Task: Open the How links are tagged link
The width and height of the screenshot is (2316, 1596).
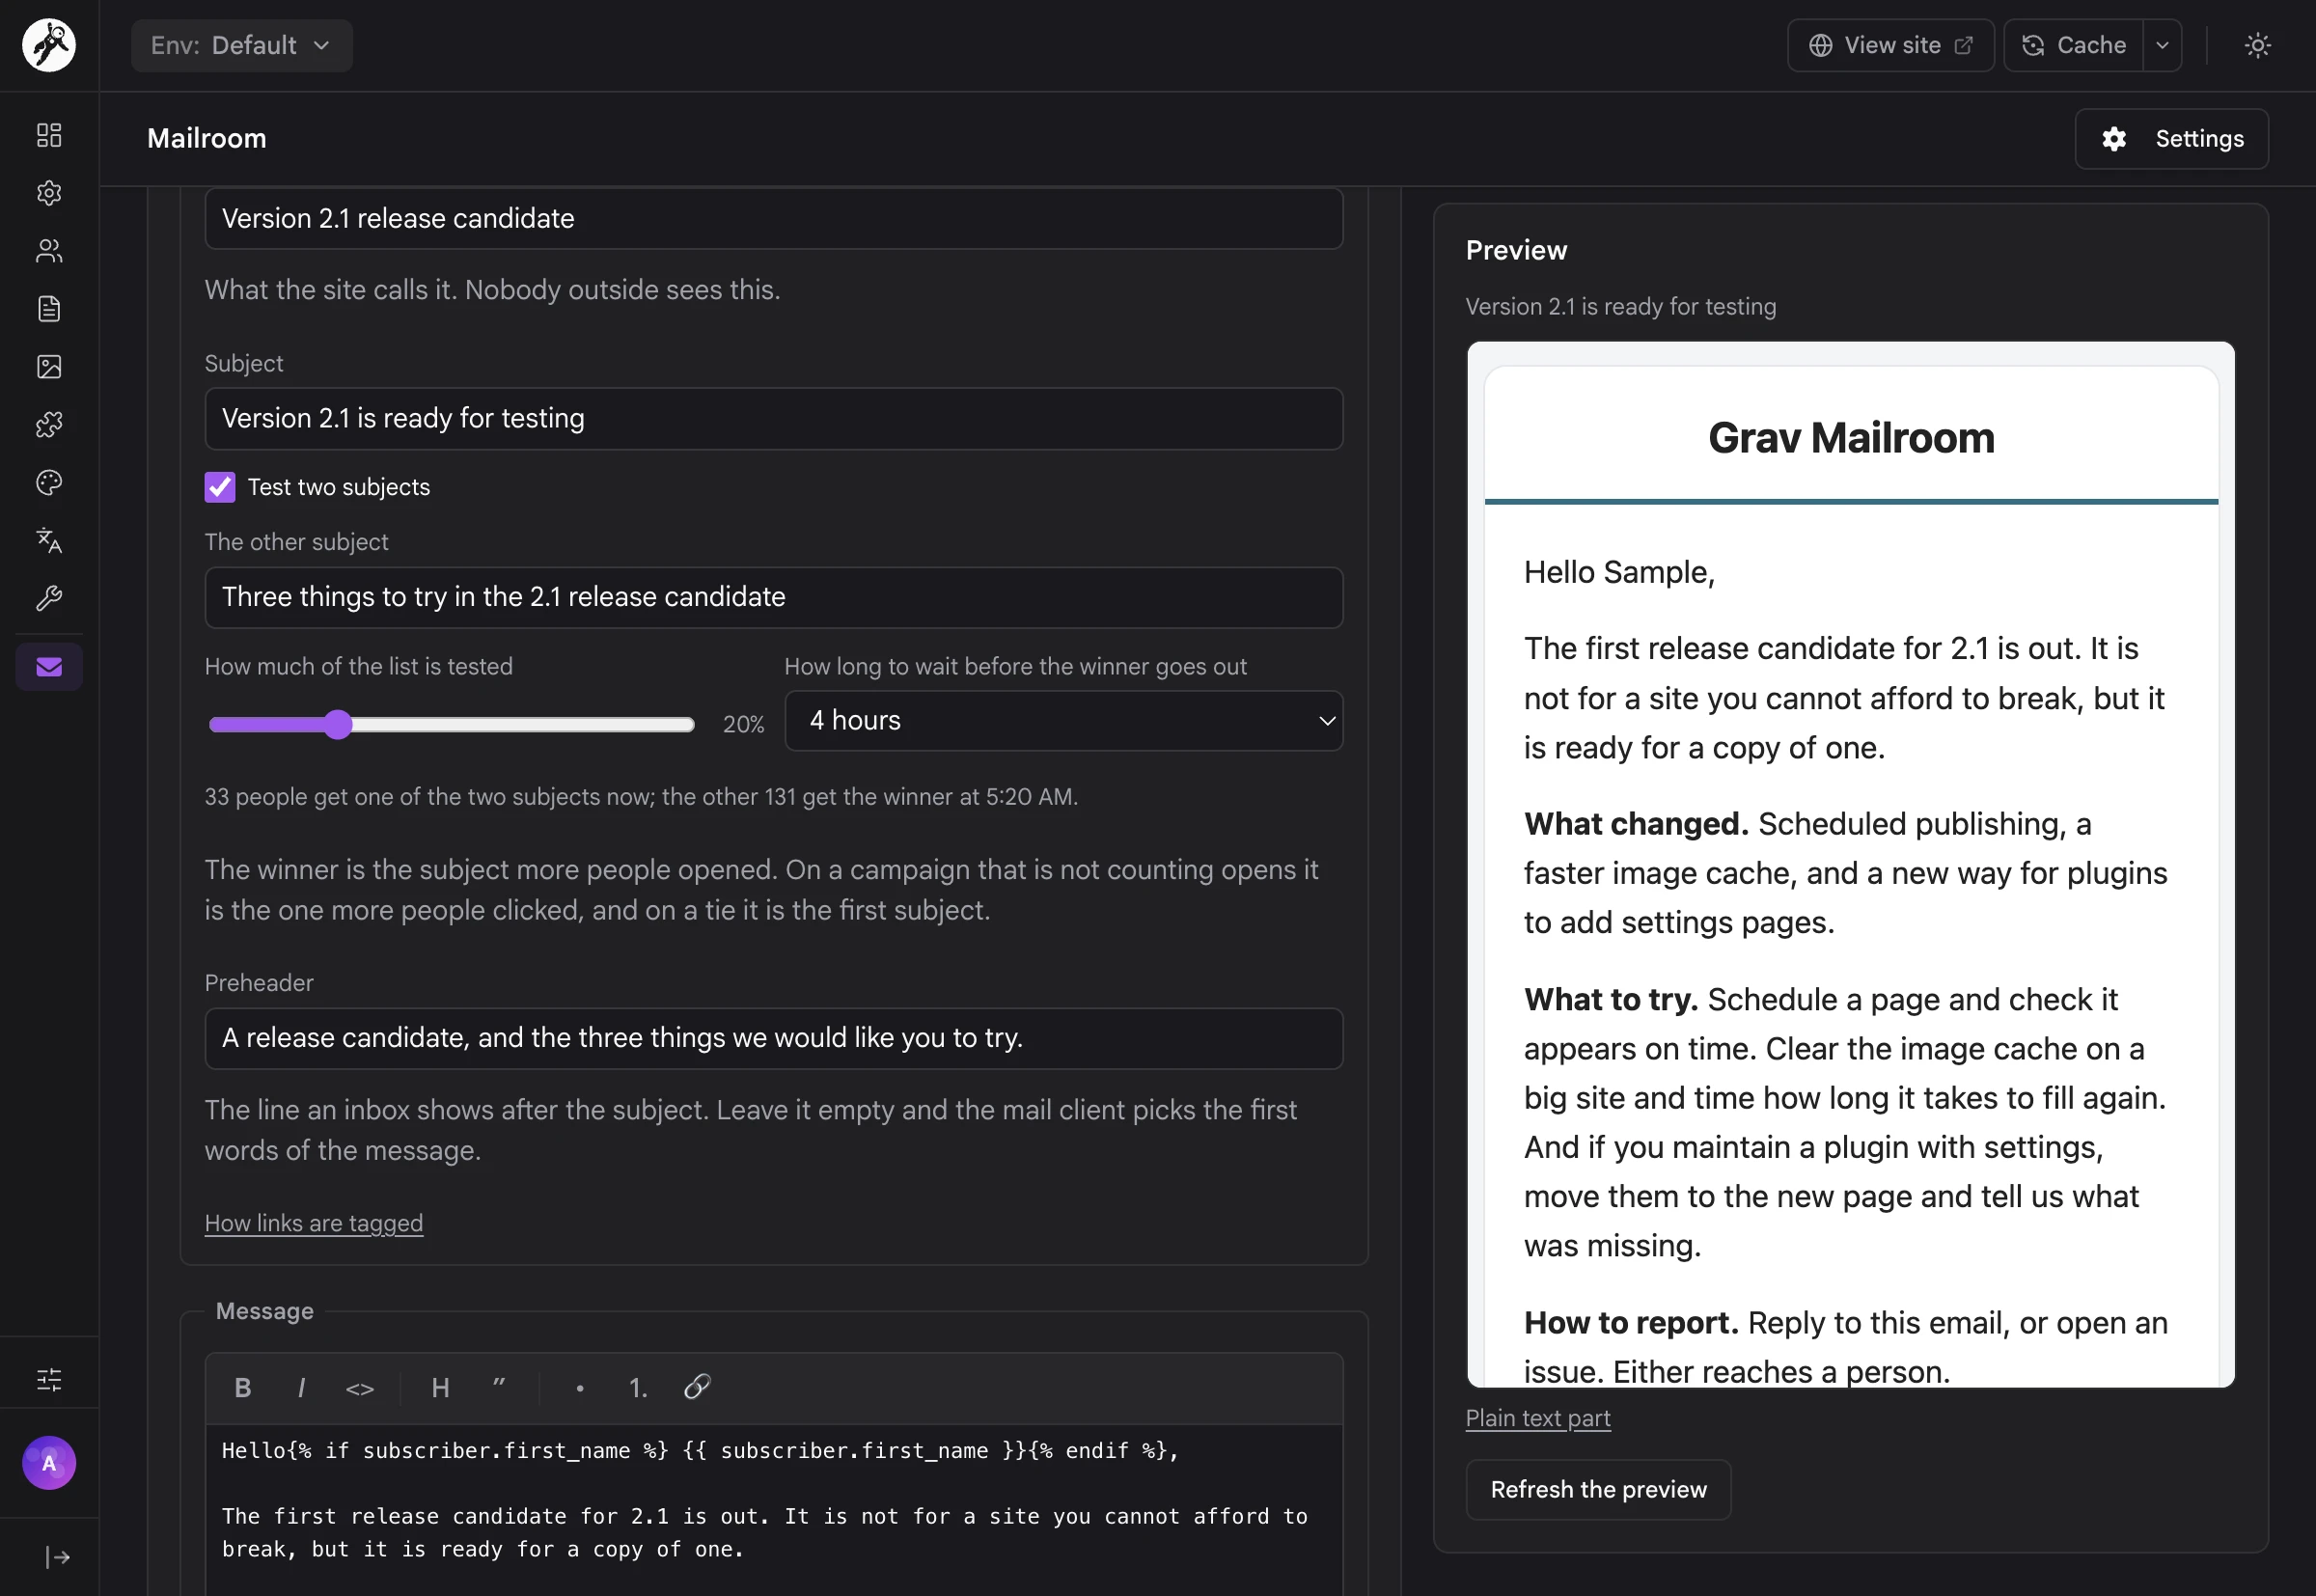Action: pyautogui.click(x=314, y=1223)
